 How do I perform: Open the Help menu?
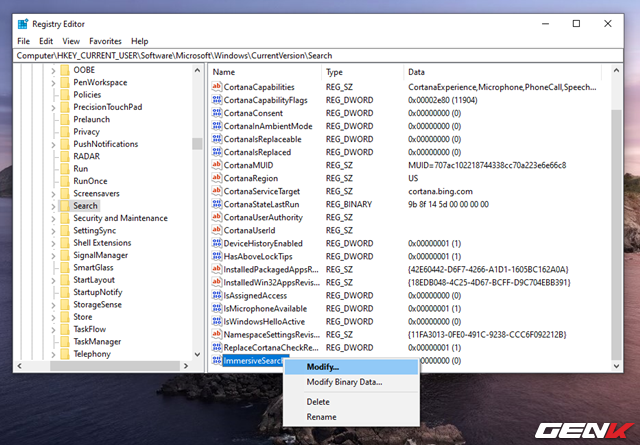(140, 41)
